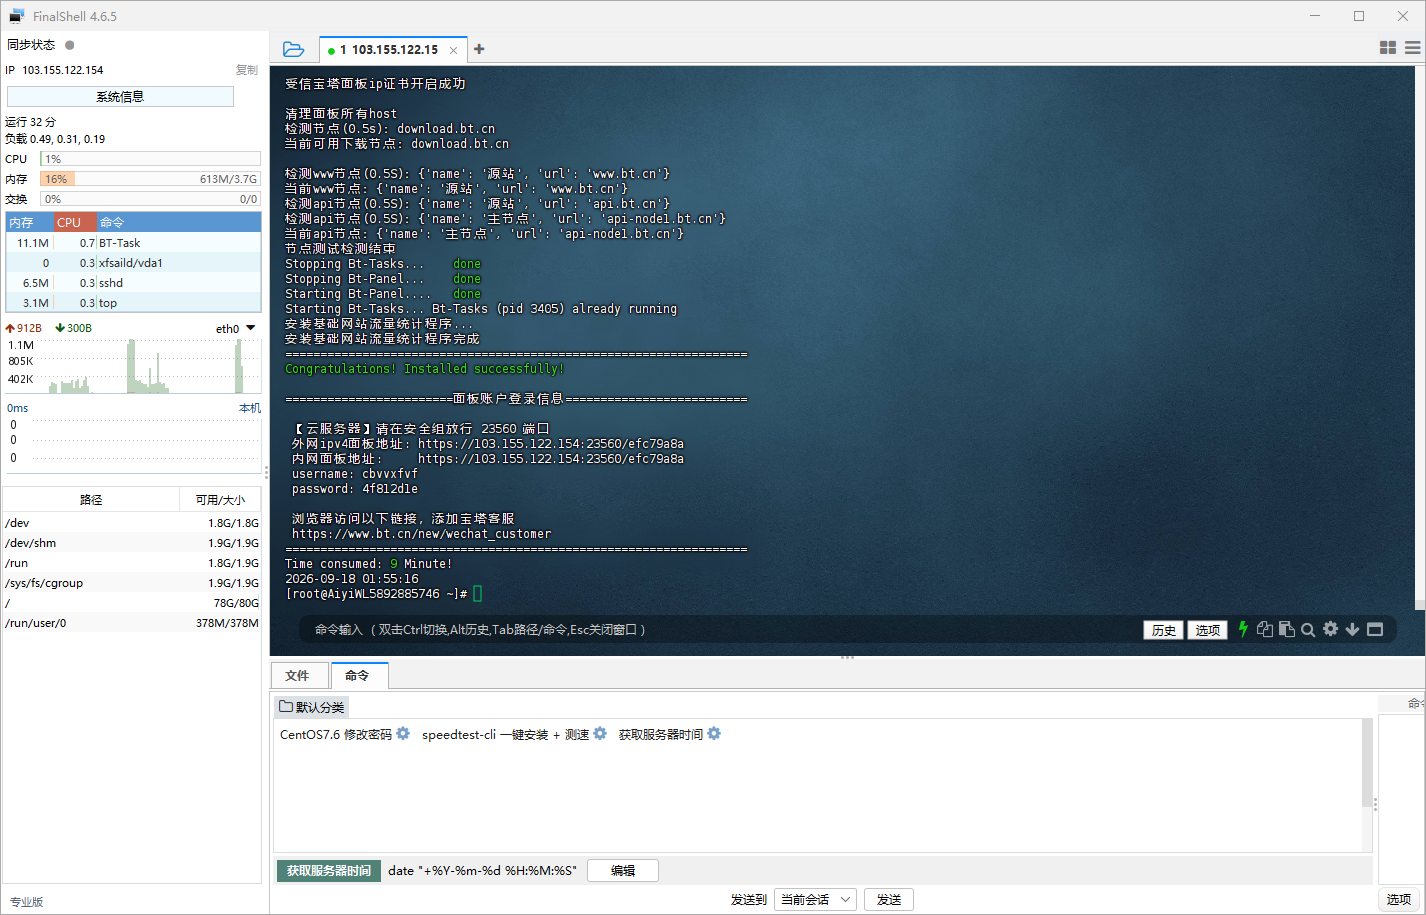Click the 选项 button in the command input bar
Image resolution: width=1426 pixels, height=915 pixels.
coord(1207,630)
